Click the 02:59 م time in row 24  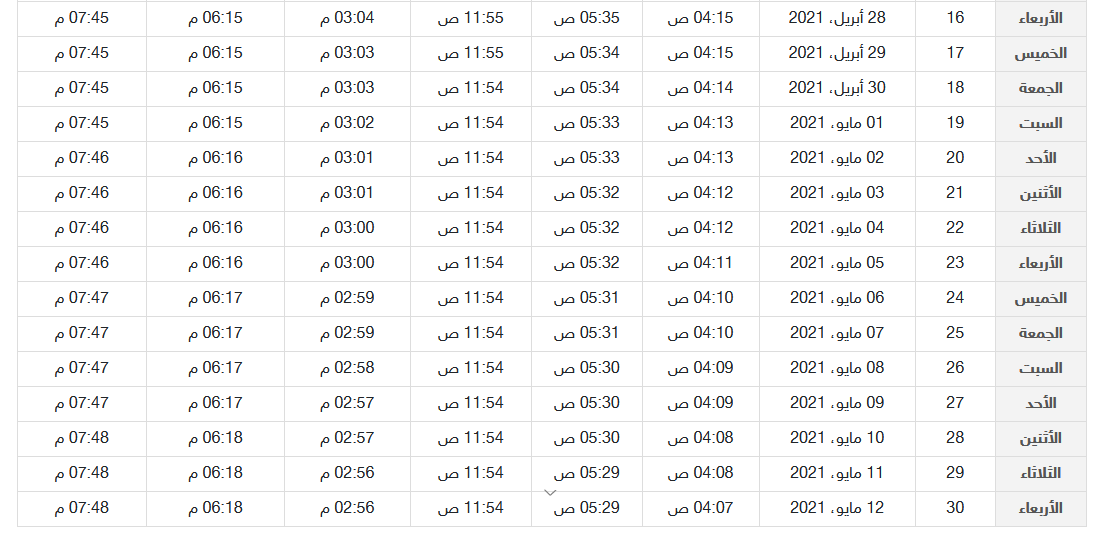(x=347, y=298)
